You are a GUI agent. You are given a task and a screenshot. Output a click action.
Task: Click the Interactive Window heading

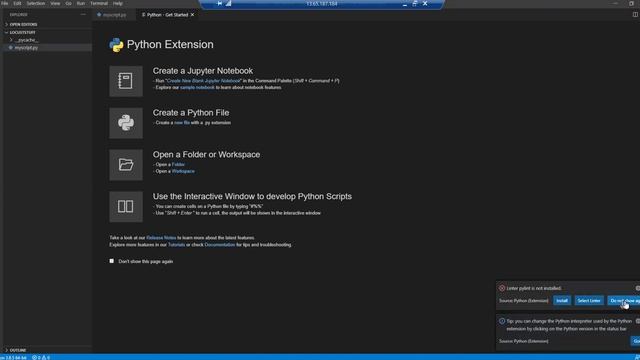pos(252,196)
